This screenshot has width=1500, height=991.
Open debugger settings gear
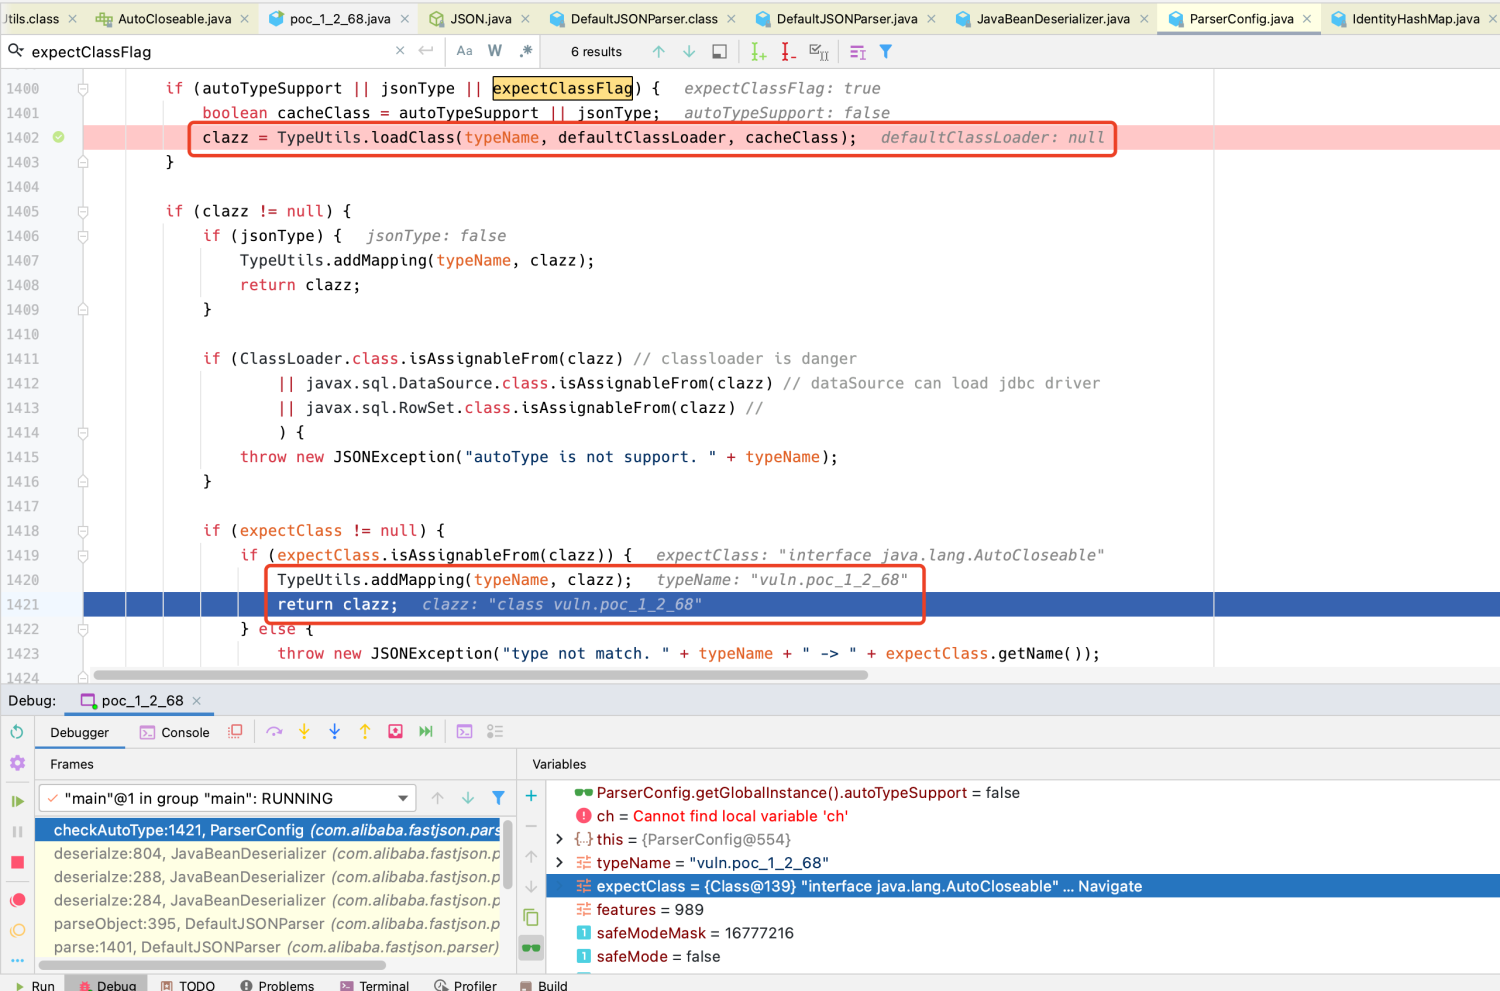(x=17, y=763)
